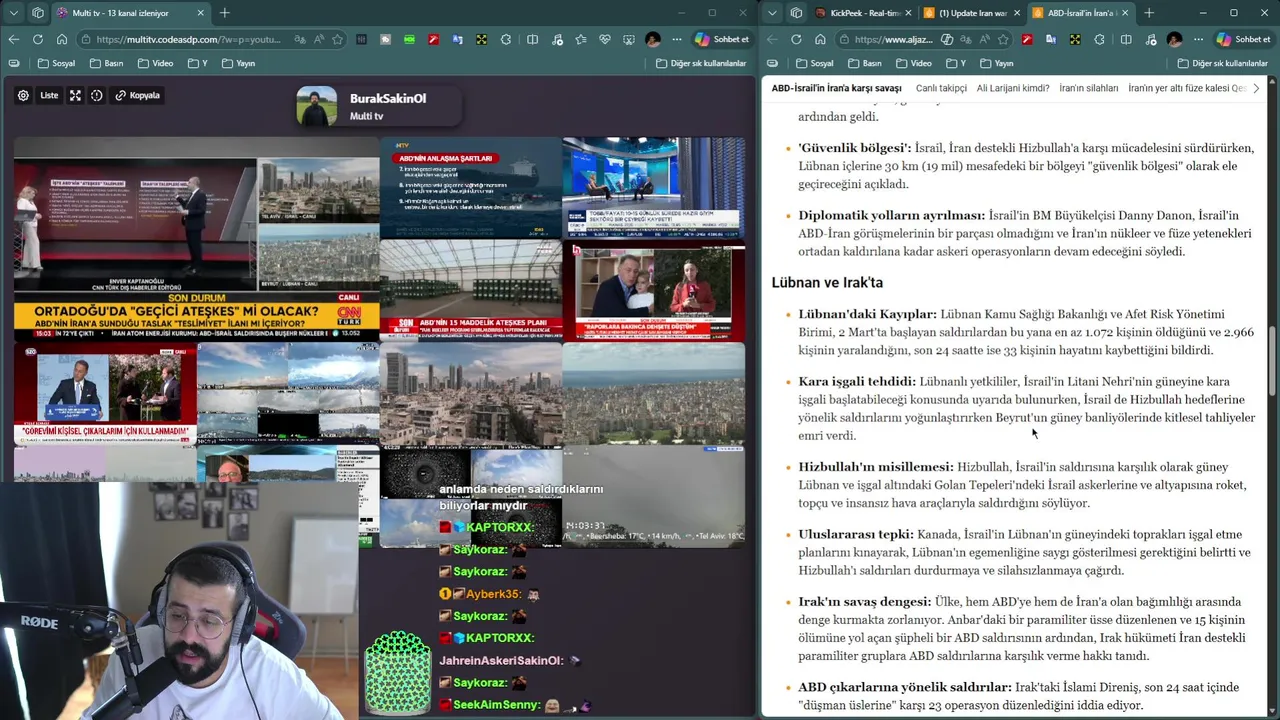Open read aloud icon in left address bar
The height and width of the screenshot is (720, 1280).
point(319,39)
